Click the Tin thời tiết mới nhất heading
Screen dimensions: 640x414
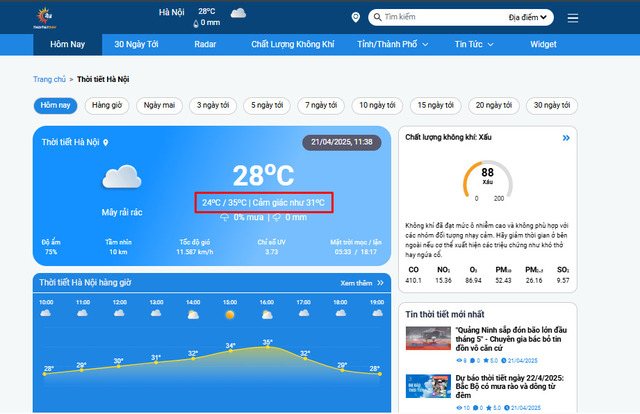click(444, 314)
